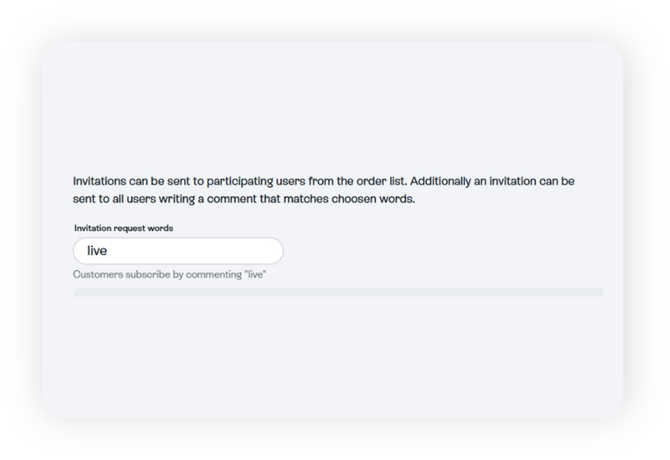The height and width of the screenshot is (460, 670).
Task: Click the Invitation request words input field
Action: (178, 251)
